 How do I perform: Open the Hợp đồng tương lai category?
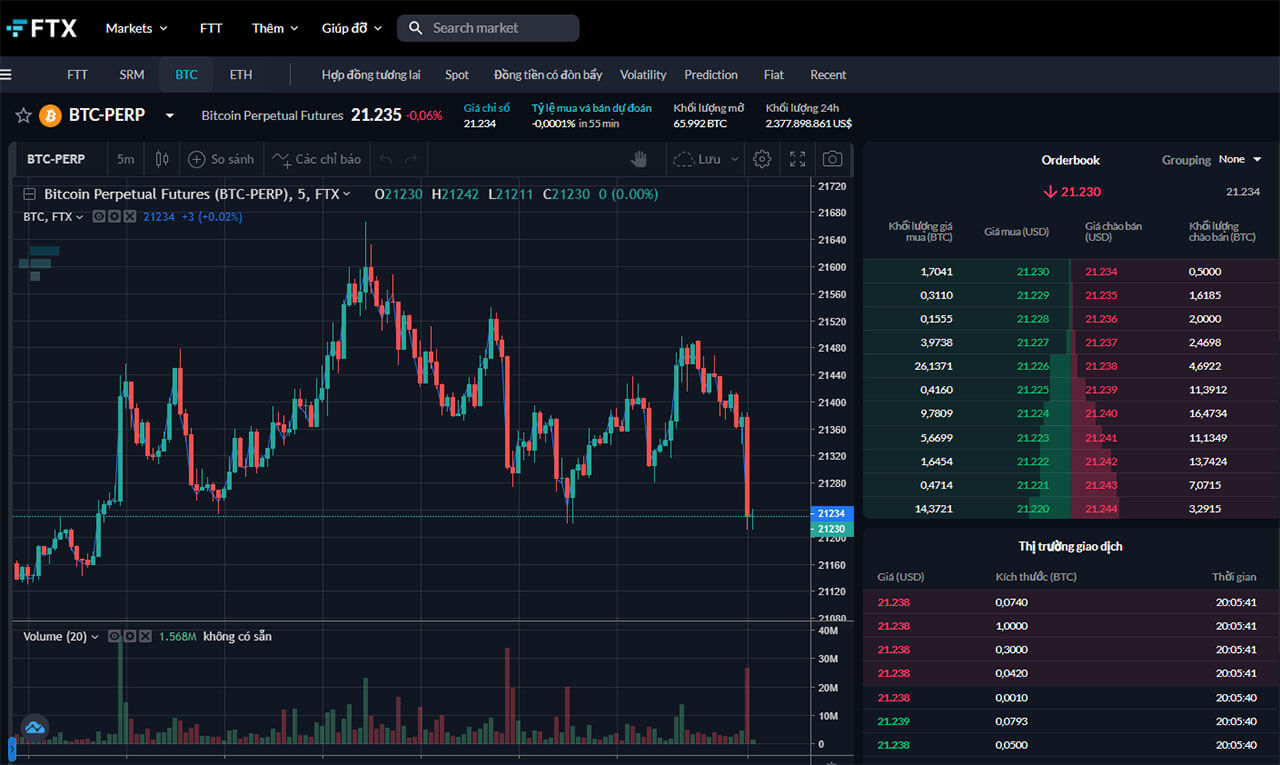click(371, 75)
